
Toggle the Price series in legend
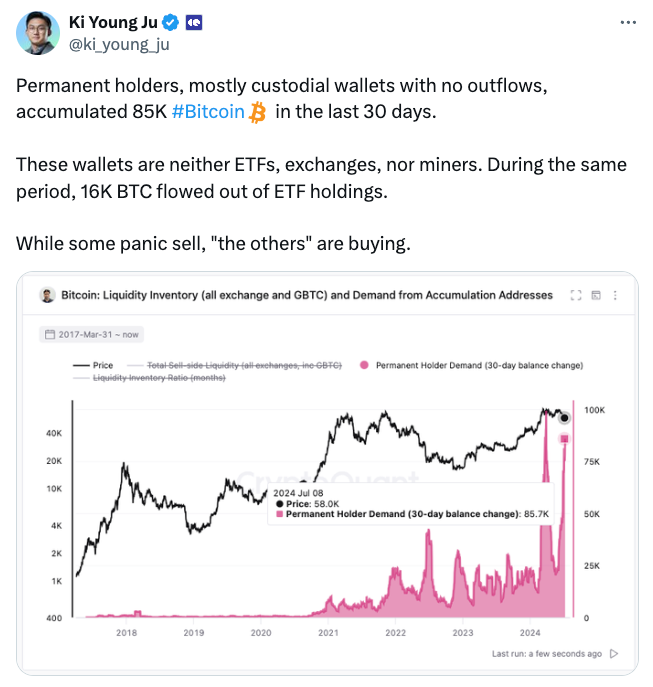pyautogui.click(x=93, y=365)
